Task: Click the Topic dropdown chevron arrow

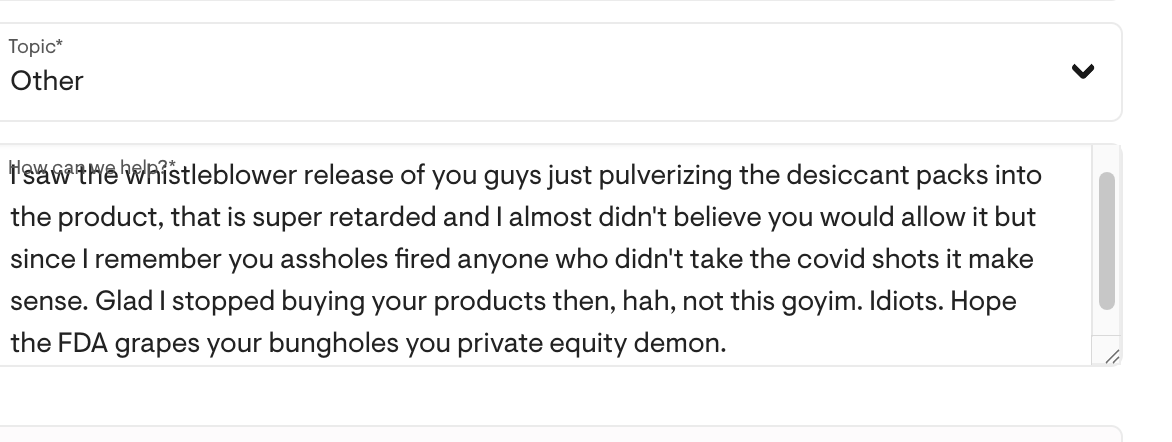Action: tap(1082, 71)
